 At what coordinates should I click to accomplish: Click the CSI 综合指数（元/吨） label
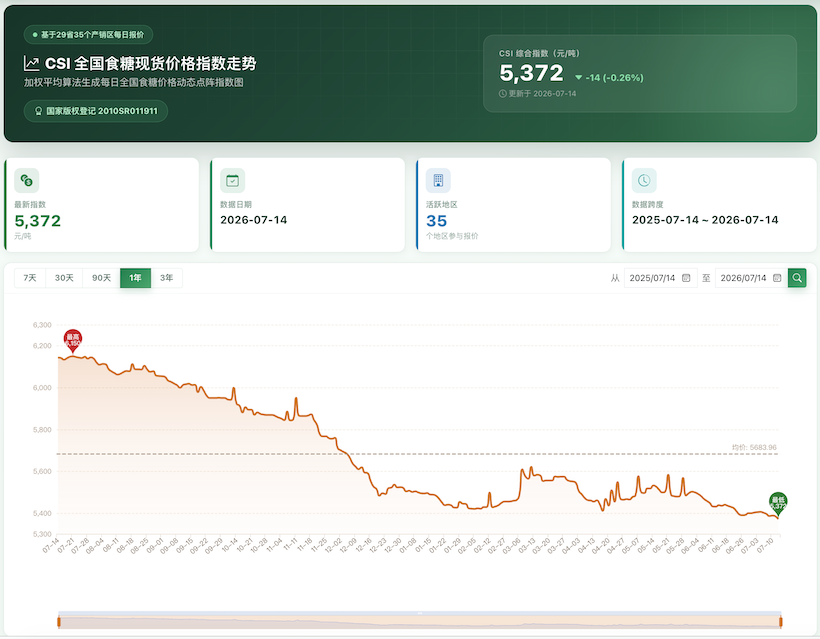(539, 53)
